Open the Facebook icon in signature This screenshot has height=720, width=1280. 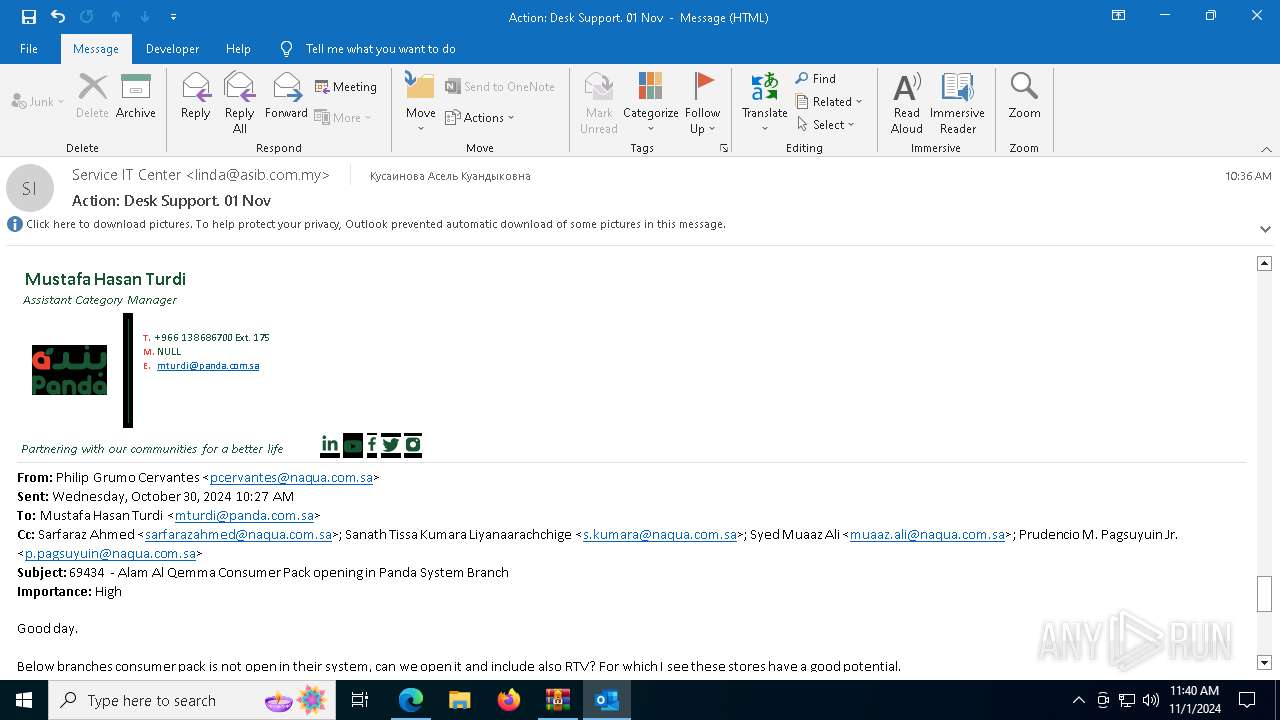(372, 445)
